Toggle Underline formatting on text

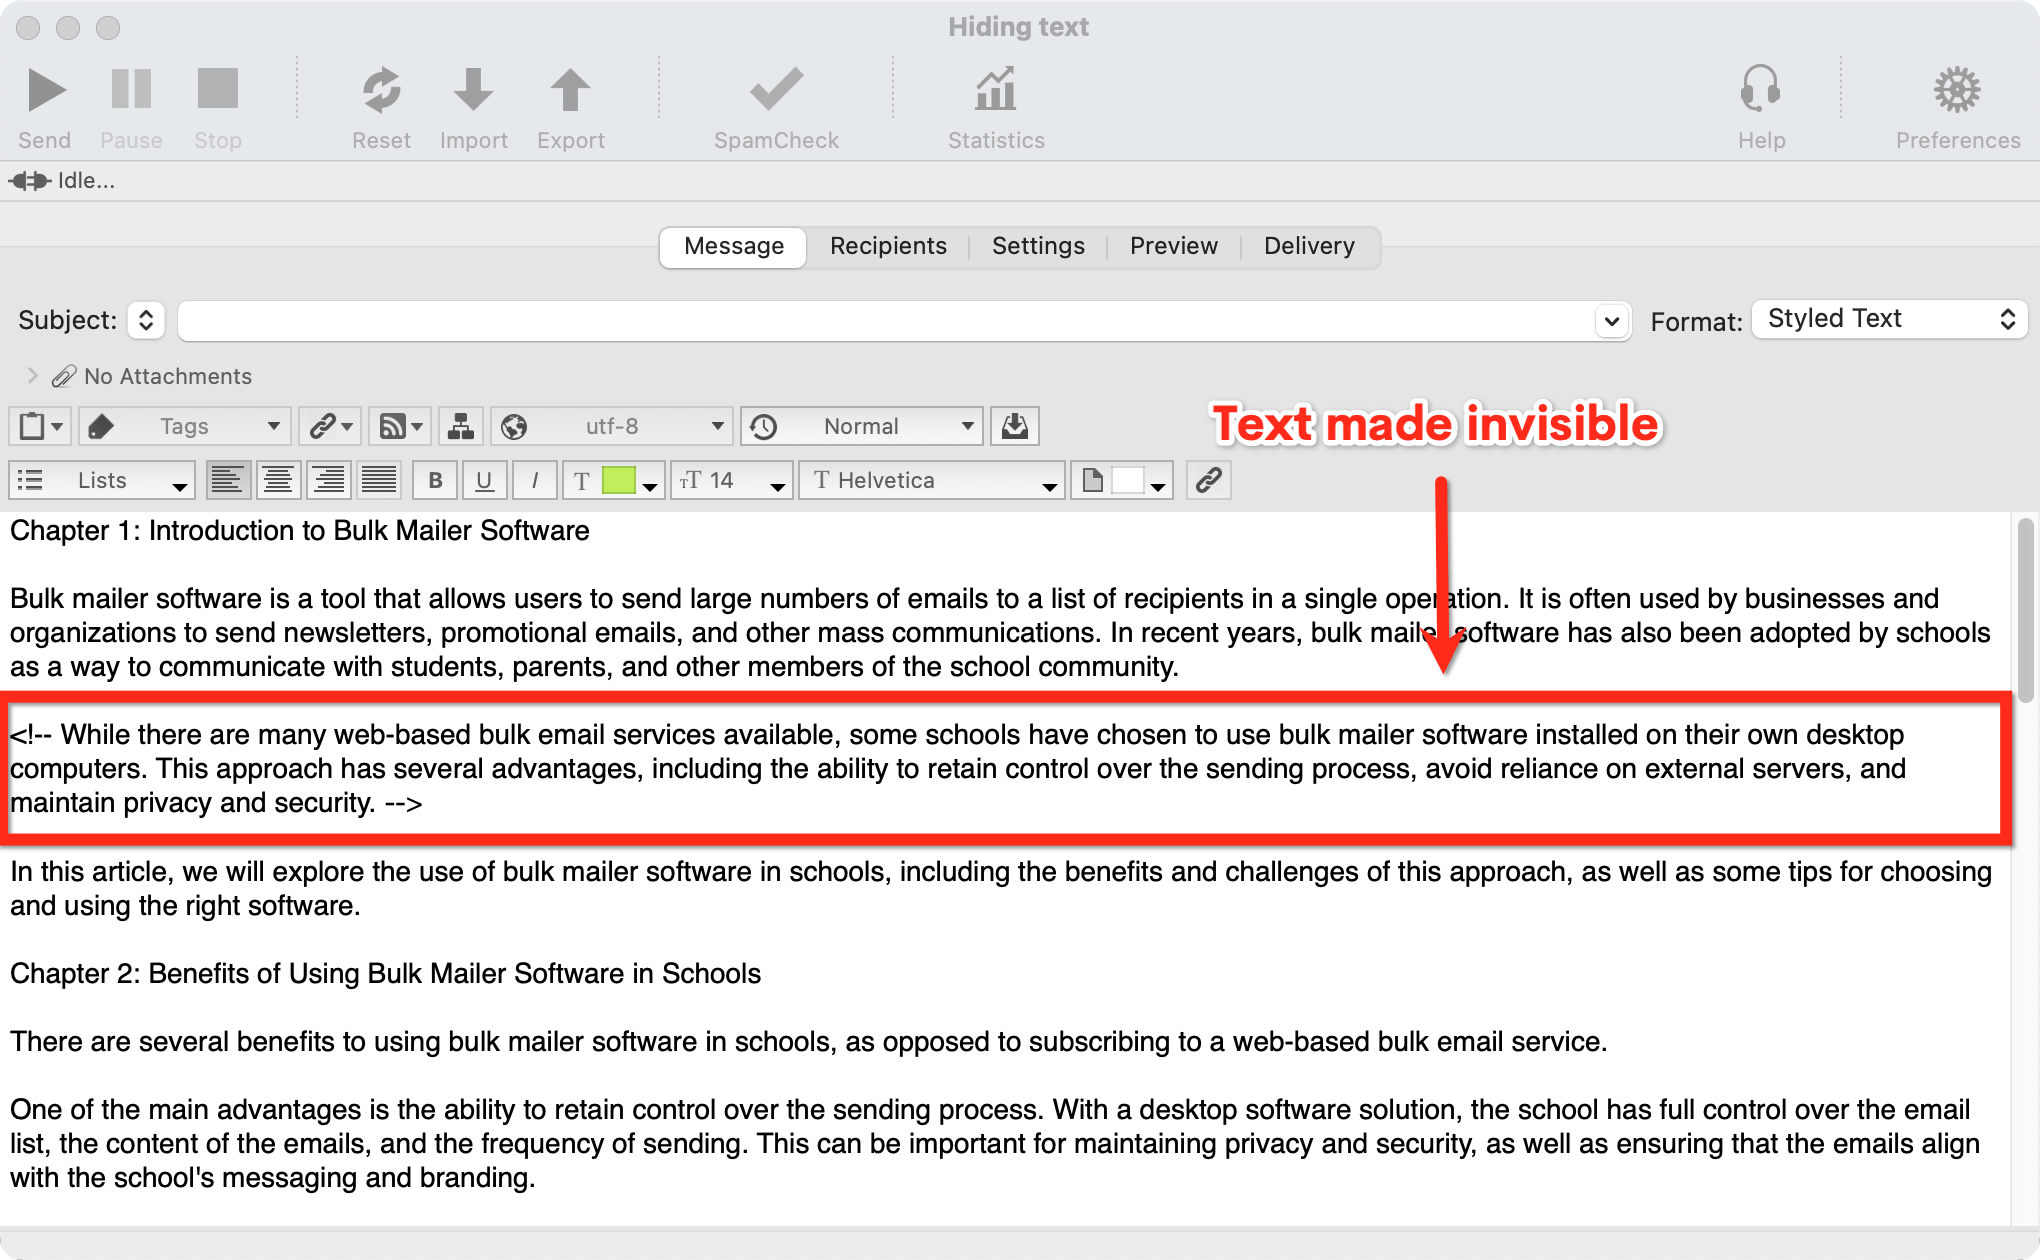tap(482, 479)
